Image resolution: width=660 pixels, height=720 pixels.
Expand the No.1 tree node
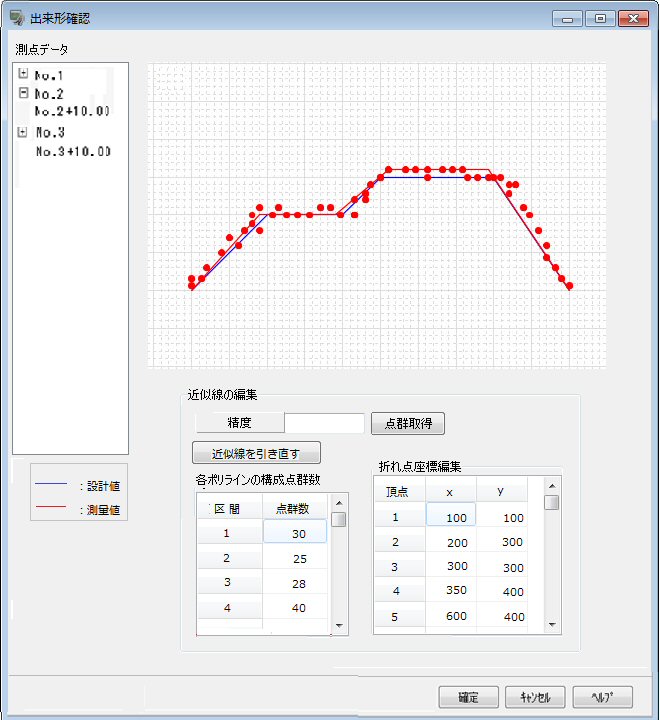(x=23, y=73)
